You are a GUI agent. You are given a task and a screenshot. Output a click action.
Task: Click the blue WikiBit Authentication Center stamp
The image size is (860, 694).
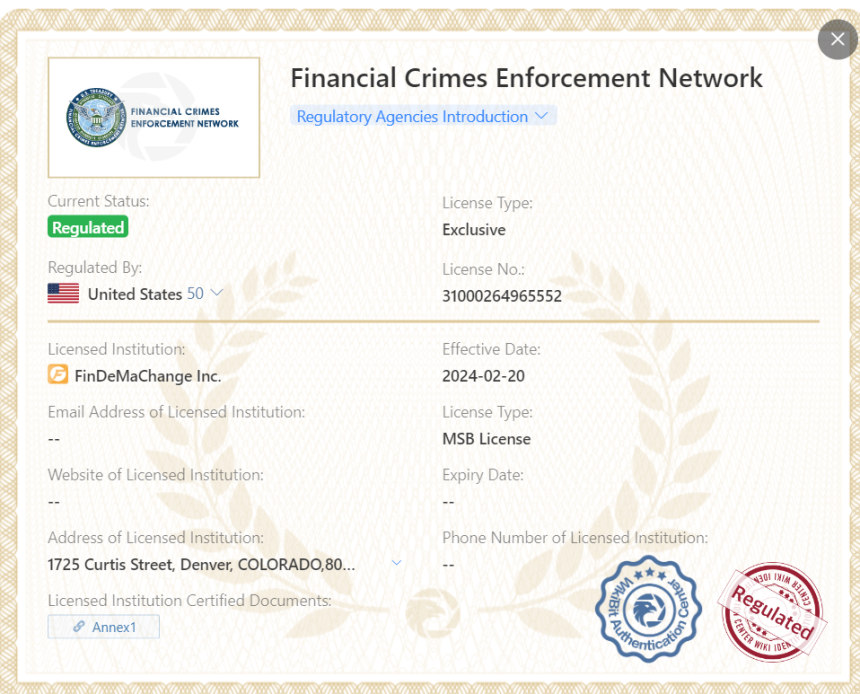(x=648, y=608)
